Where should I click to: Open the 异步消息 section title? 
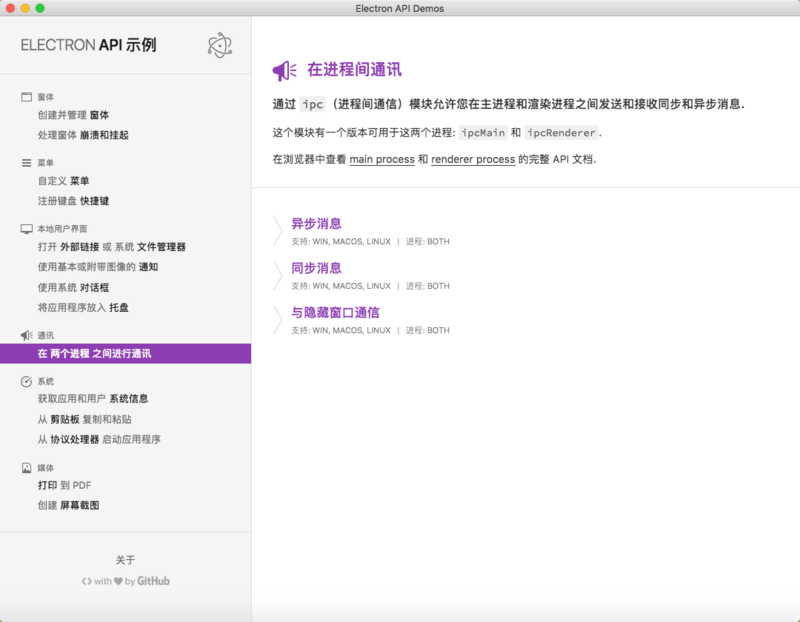[x=316, y=223]
